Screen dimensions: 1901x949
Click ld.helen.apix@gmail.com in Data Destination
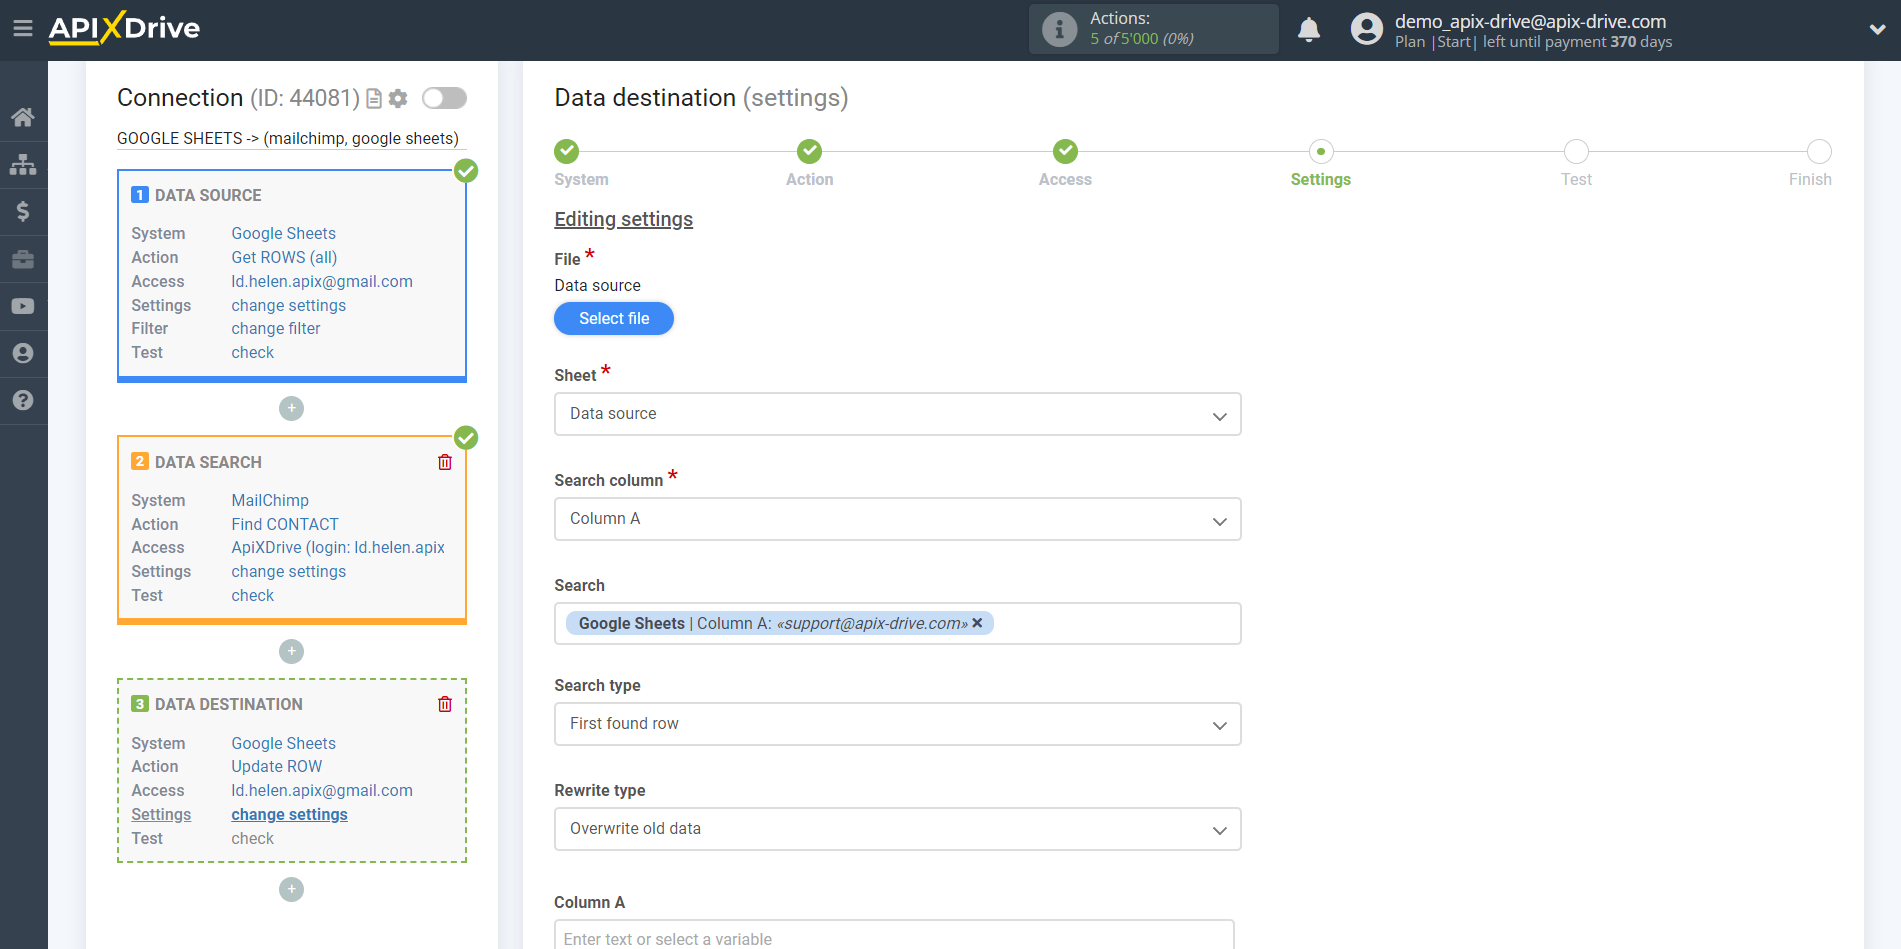click(x=322, y=790)
